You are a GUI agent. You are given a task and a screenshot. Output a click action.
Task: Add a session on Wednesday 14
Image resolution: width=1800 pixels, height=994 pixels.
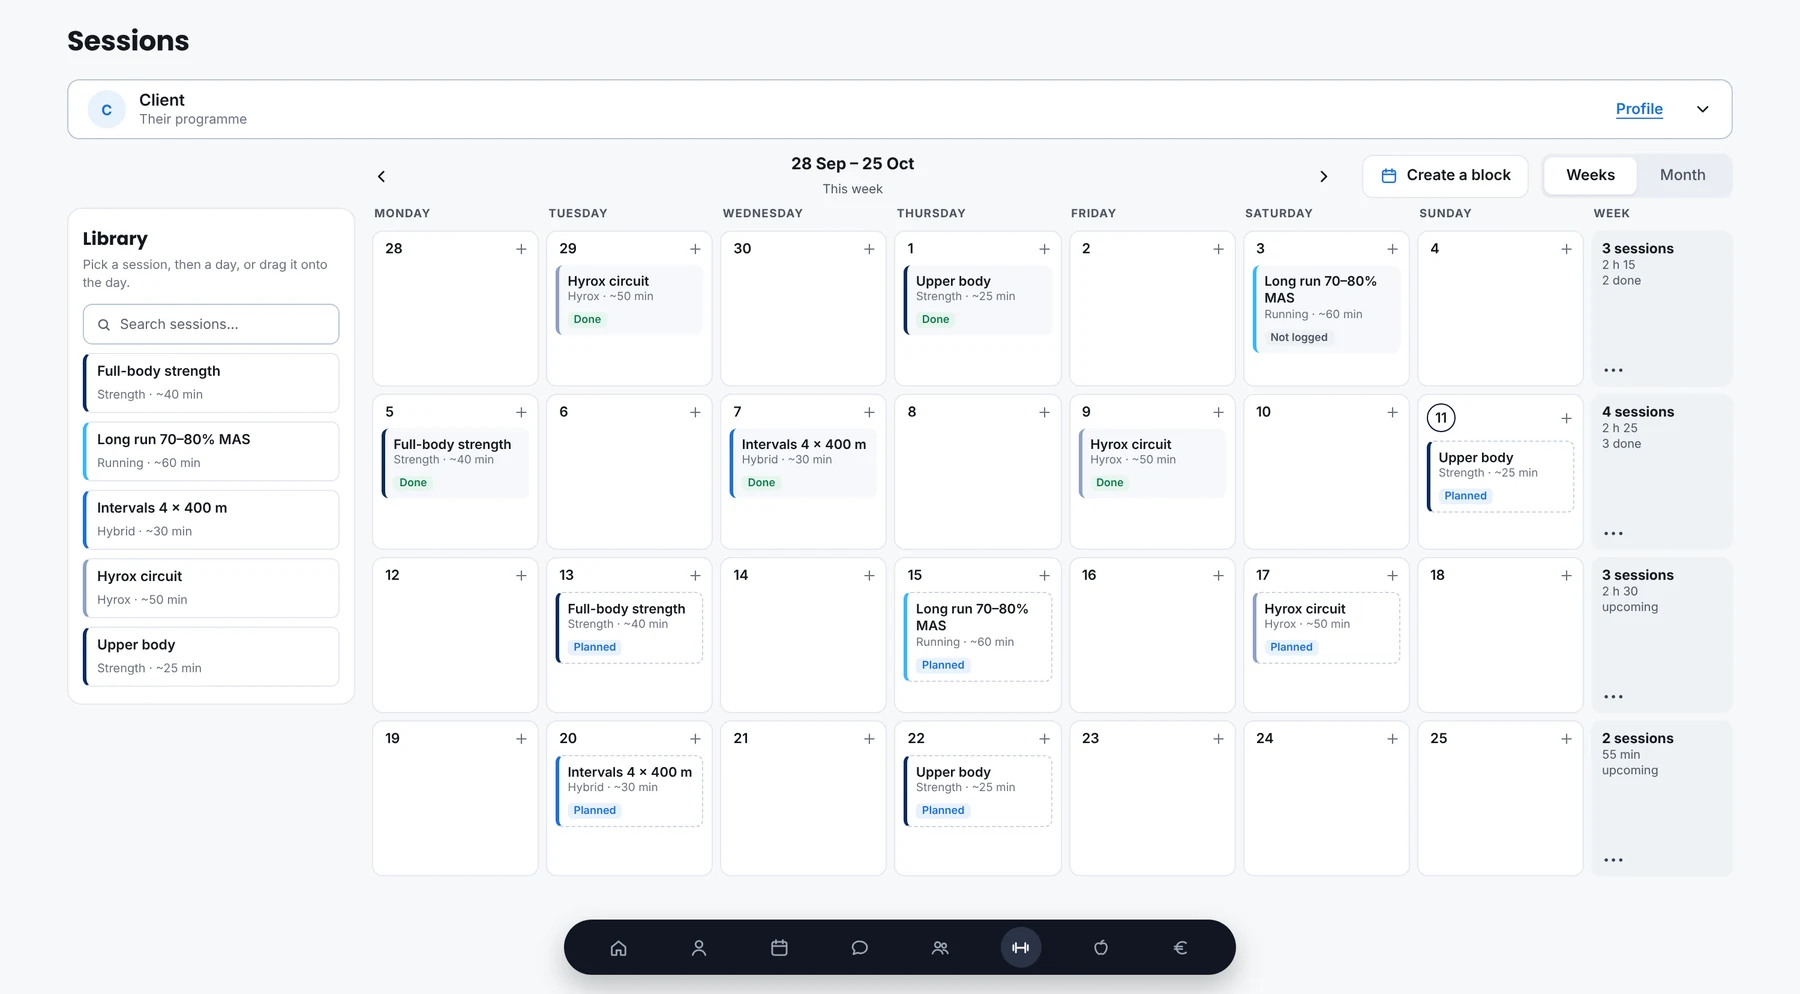pyautogui.click(x=869, y=576)
